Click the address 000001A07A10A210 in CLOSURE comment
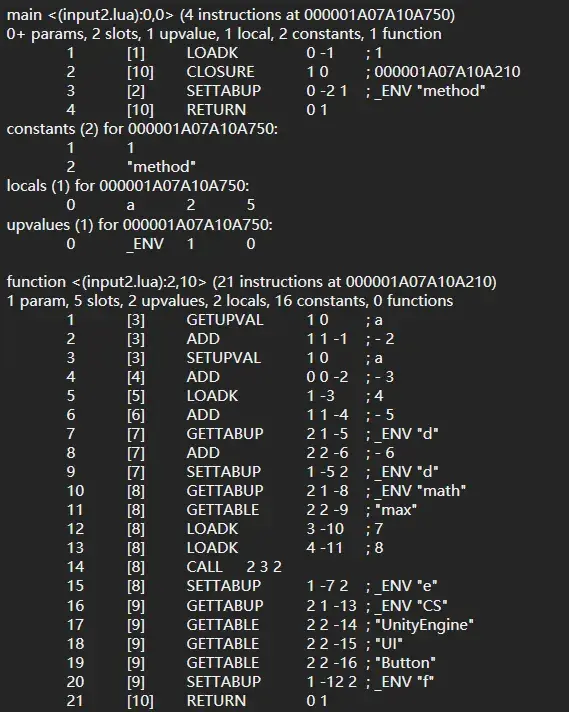The width and height of the screenshot is (569, 712). click(447, 72)
